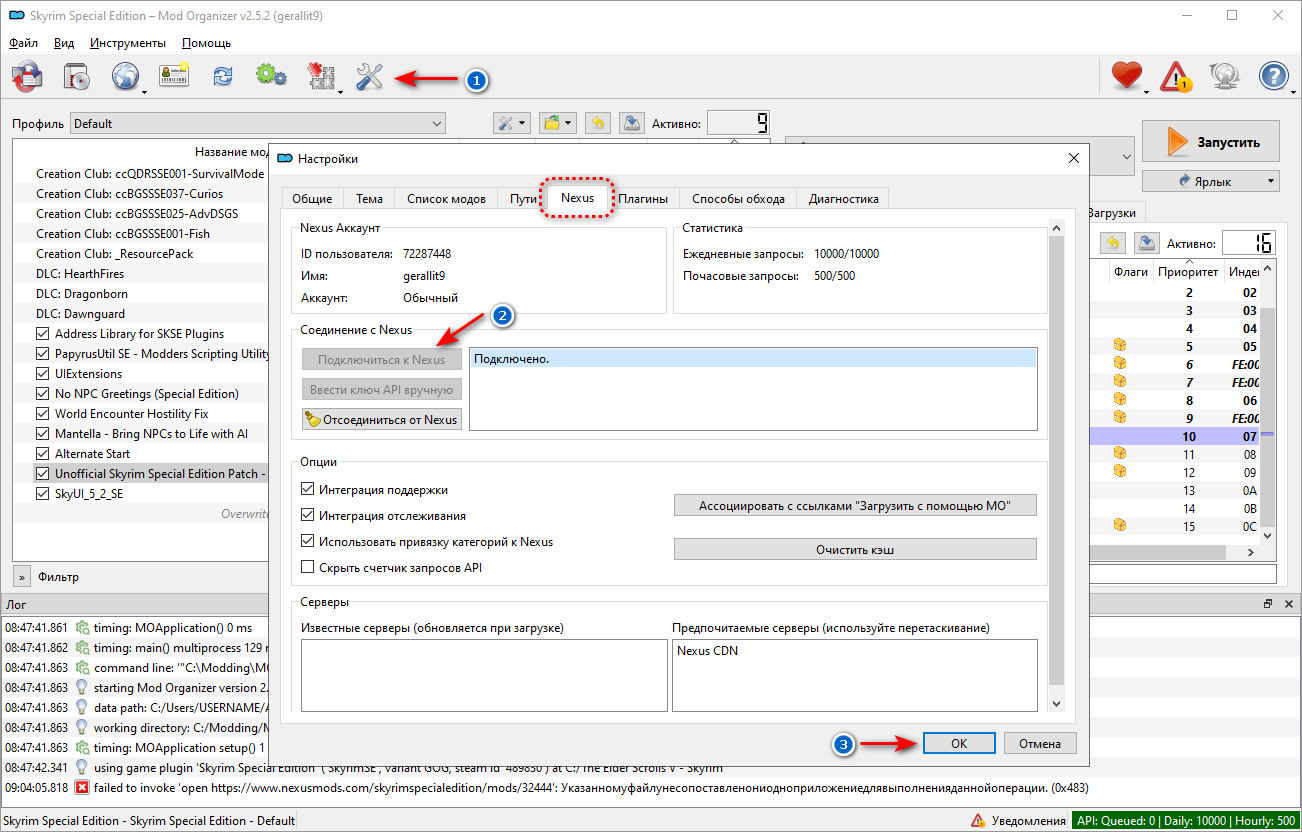Click the Запустить run button

coord(1211,142)
